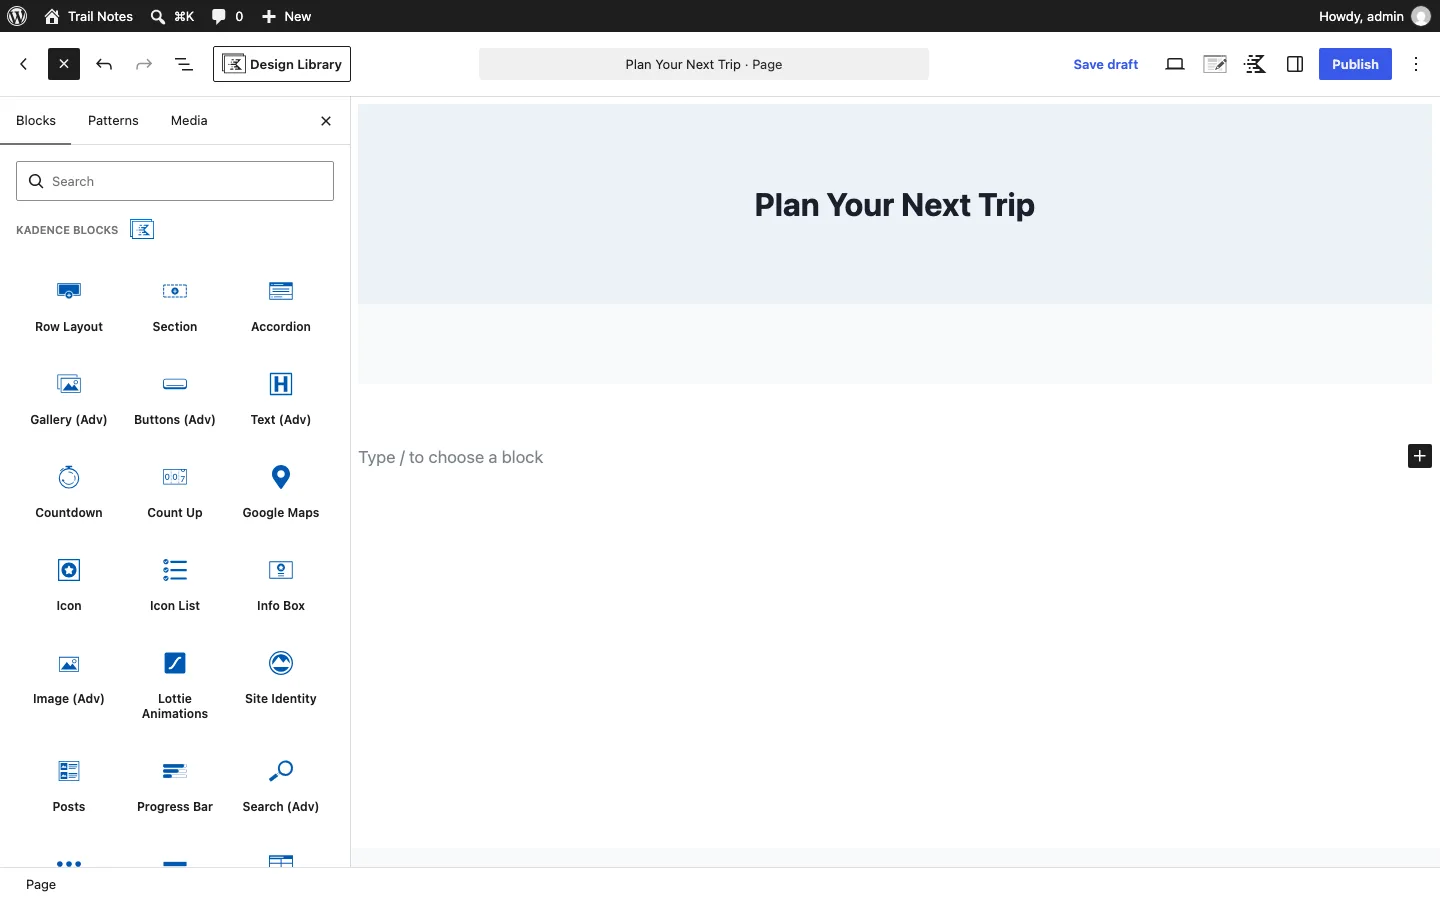This screenshot has height=900, width=1440.
Task: Insert the Accordion block
Action: [281, 307]
